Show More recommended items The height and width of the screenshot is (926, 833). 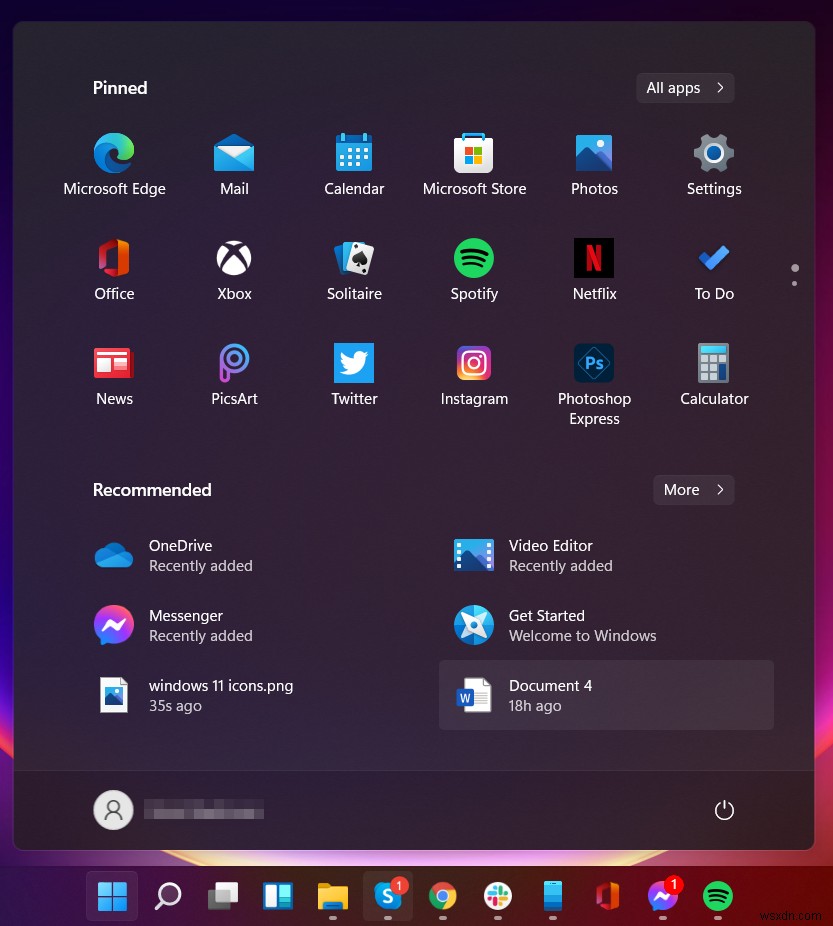(693, 490)
